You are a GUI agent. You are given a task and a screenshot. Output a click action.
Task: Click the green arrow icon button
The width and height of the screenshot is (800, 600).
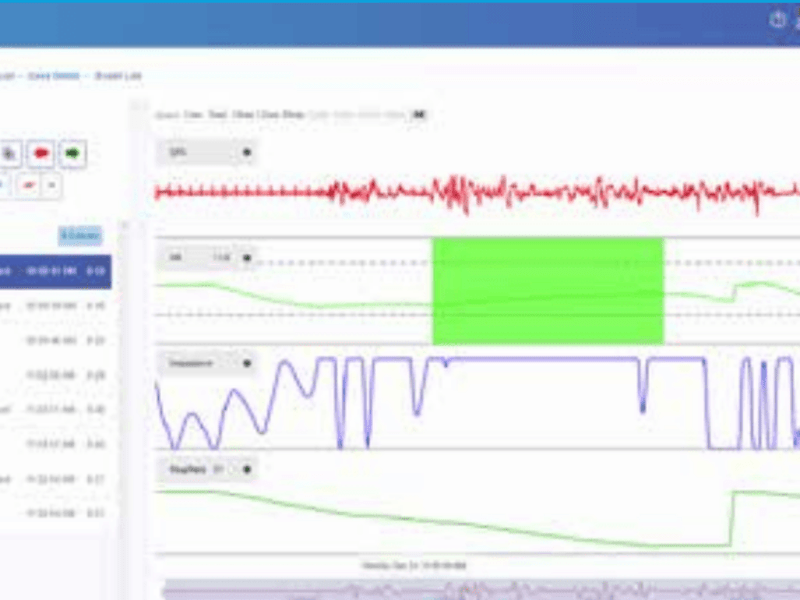pos(72,153)
